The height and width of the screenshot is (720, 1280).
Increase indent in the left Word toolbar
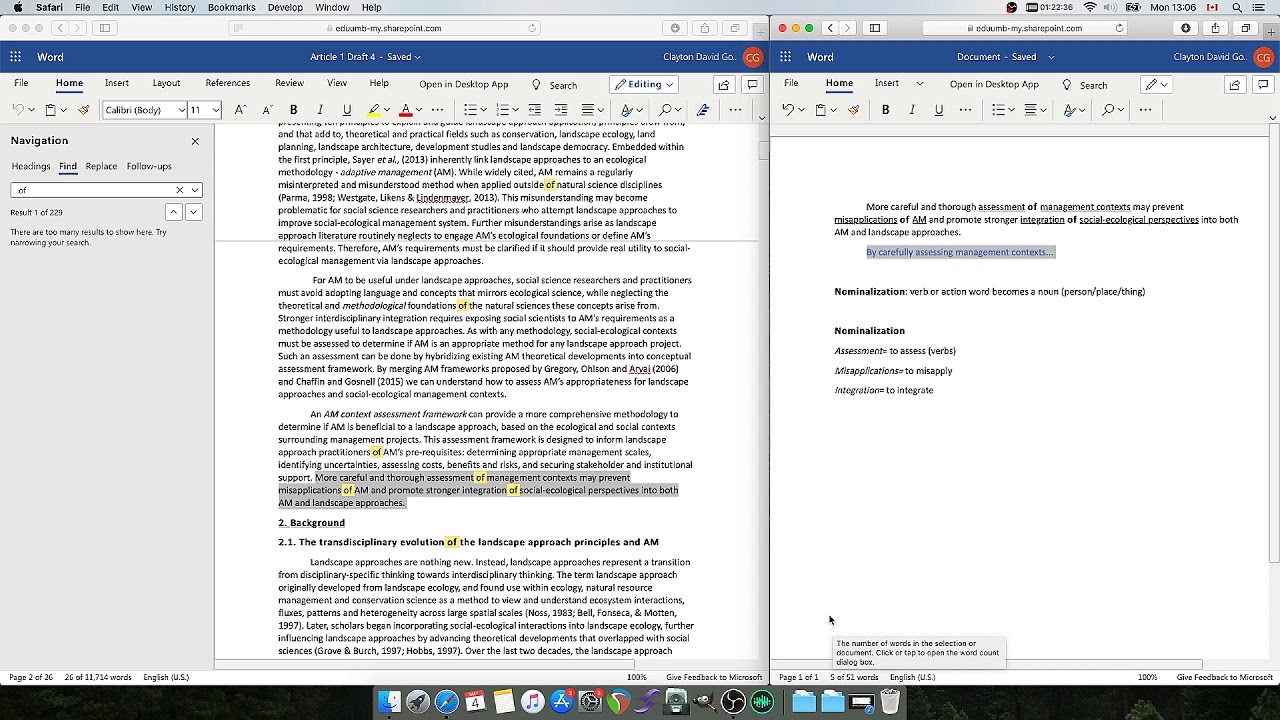pyautogui.click(x=561, y=109)
